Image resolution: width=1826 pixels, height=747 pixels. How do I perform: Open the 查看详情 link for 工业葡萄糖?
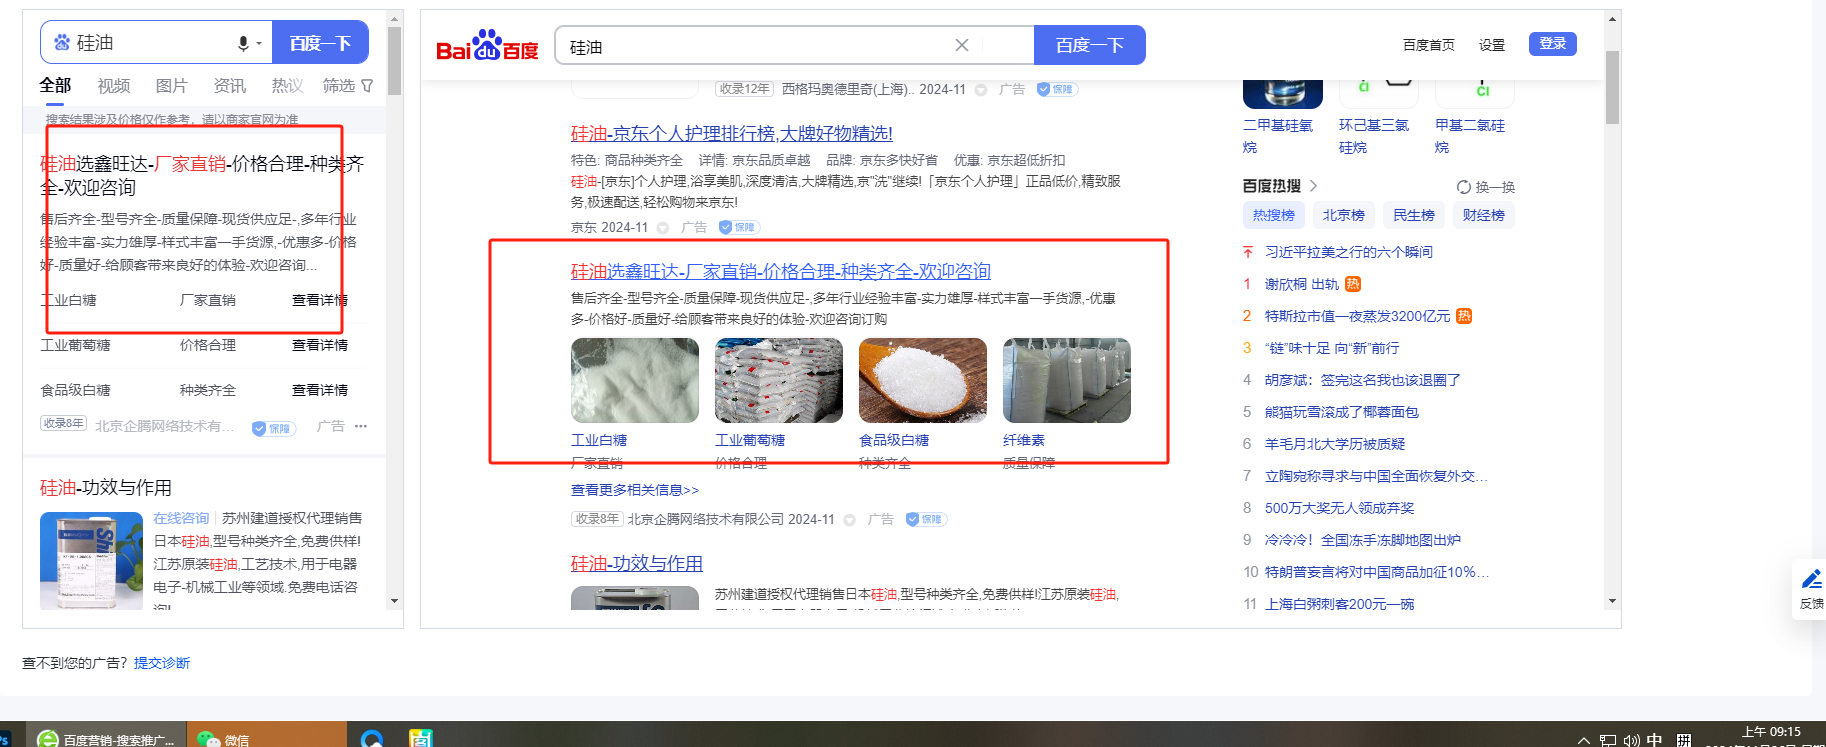(x=320, y=345)
